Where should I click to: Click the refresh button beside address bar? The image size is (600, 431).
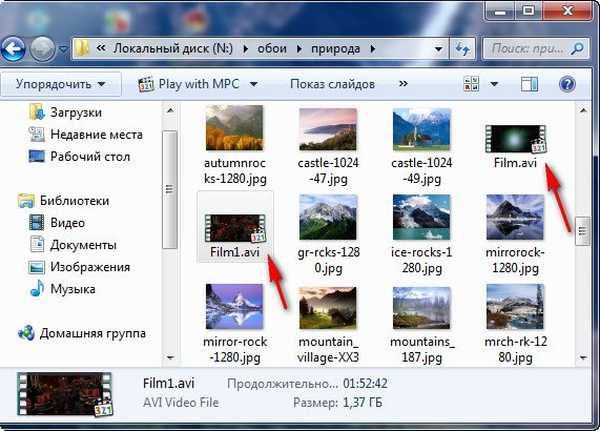pyautogui.click(x=463, y=48)
